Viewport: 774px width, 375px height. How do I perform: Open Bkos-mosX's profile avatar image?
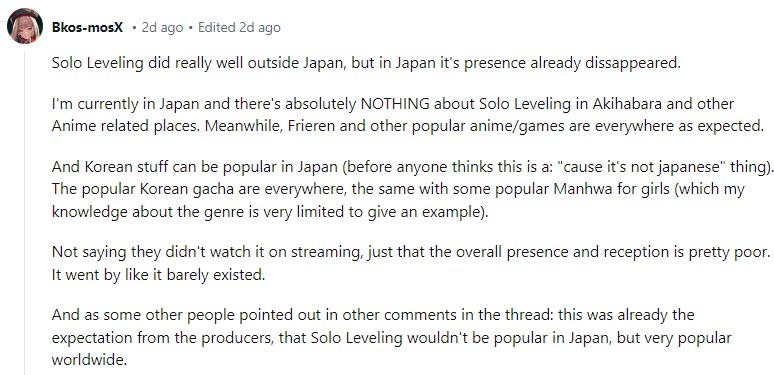(25, 26)
